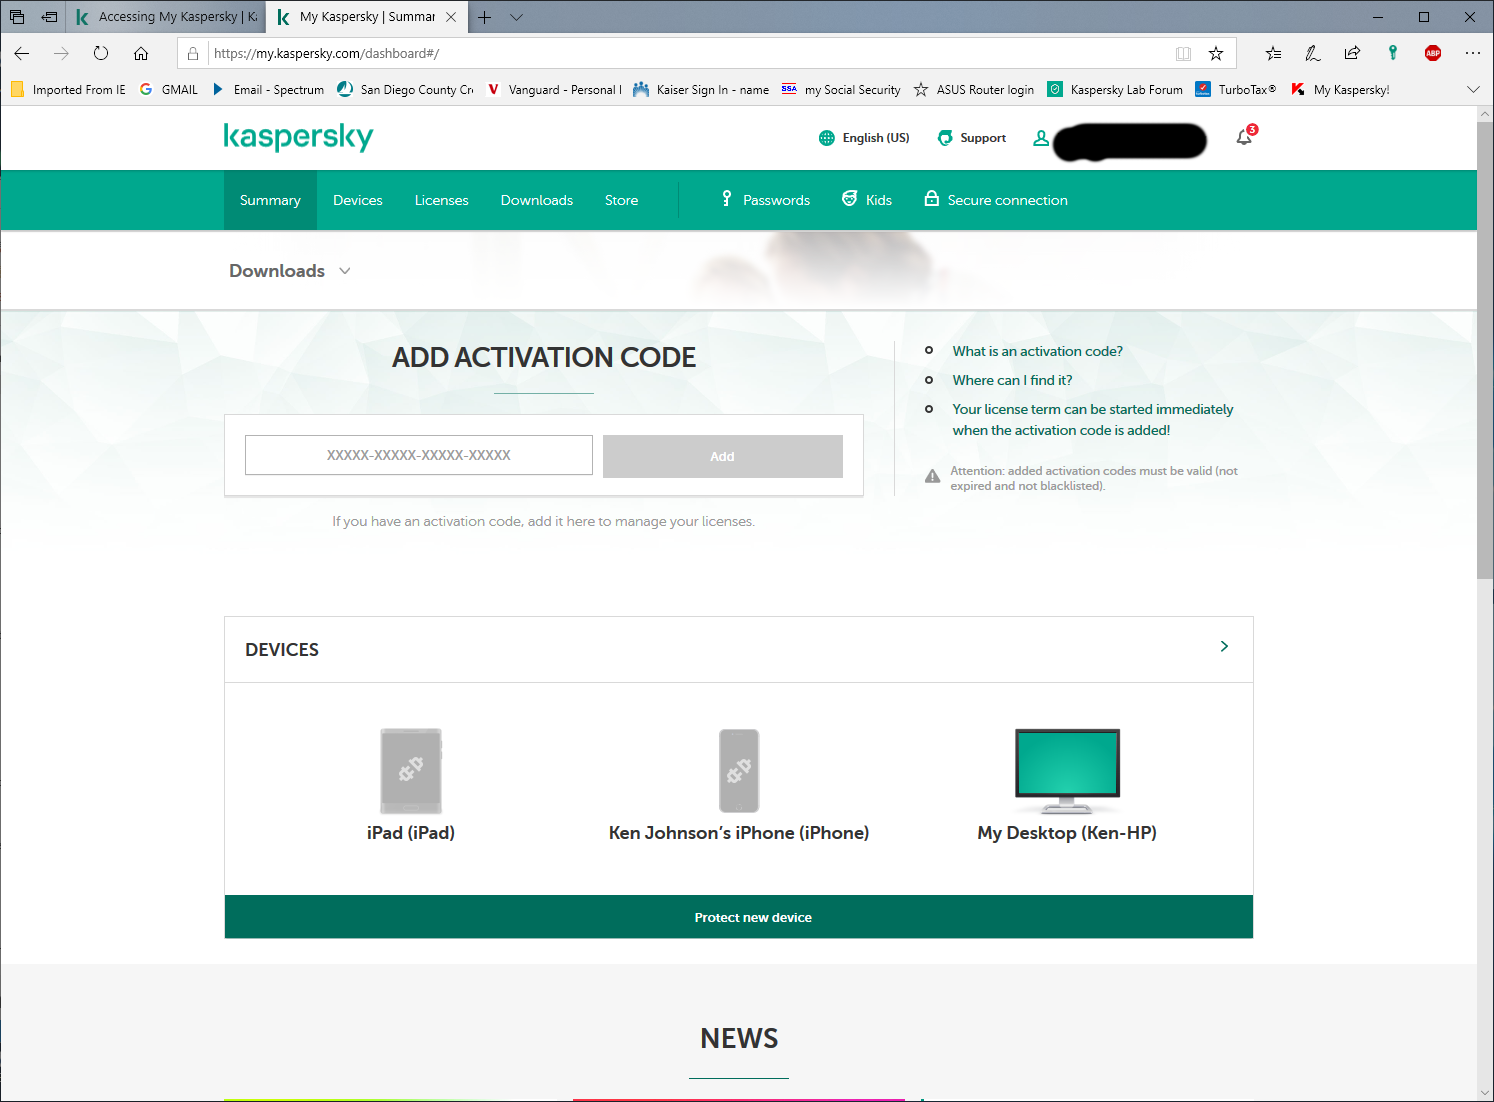Click the browser back arrow
This screenshot has width=1494, height=1102.
[22, 53]
